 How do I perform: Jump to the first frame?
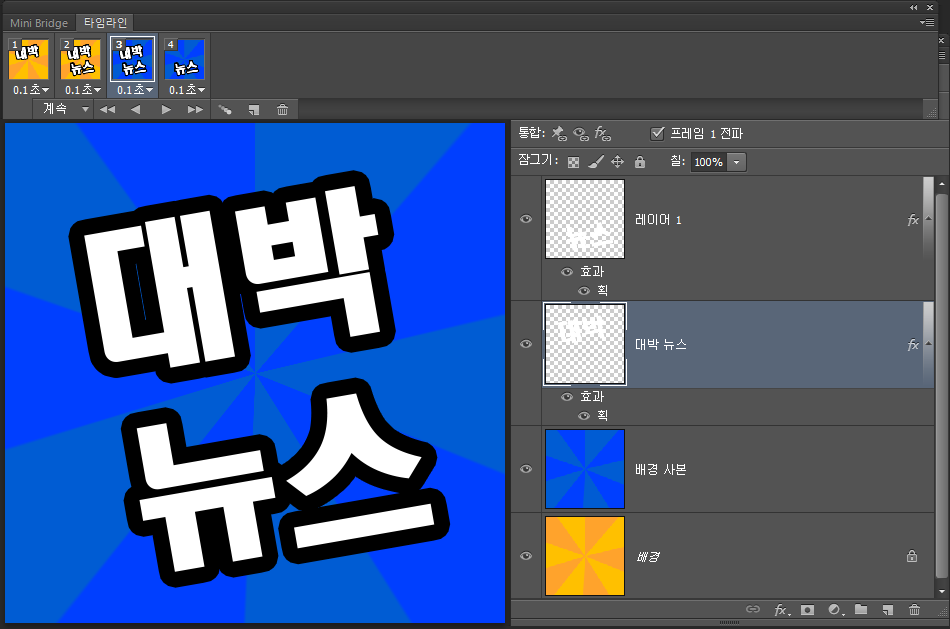pyautogui.click(x=107, y=110)
